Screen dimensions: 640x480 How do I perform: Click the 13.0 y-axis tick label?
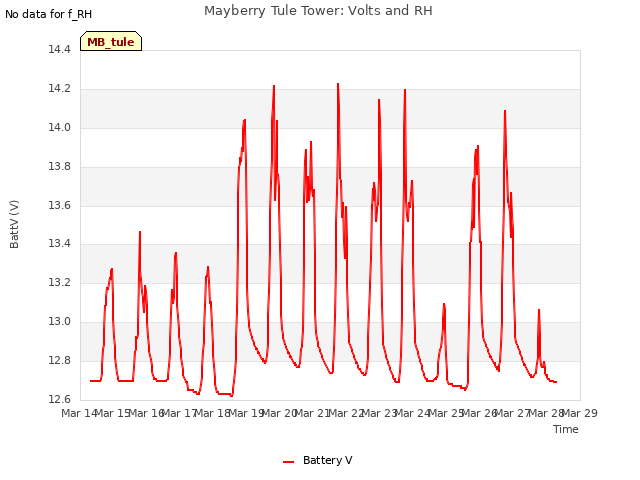59,322
